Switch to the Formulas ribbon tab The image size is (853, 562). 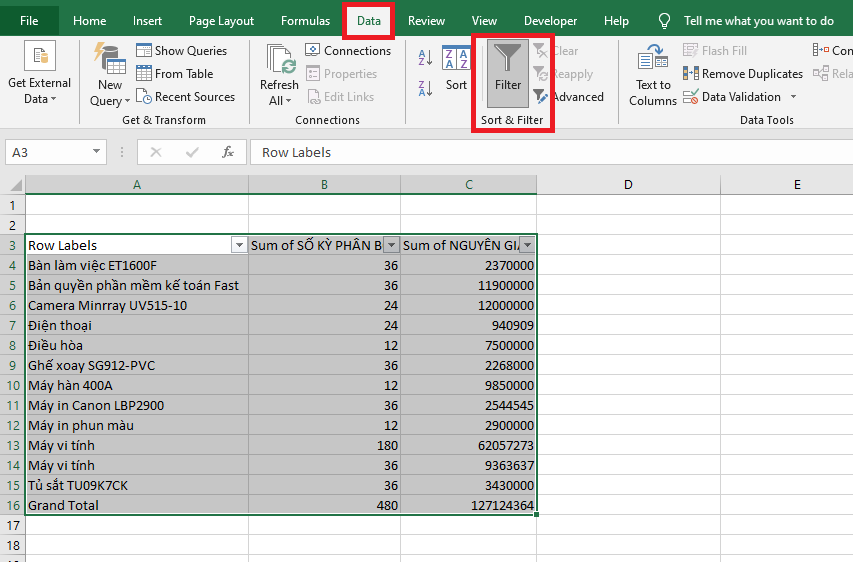[305, 21]
